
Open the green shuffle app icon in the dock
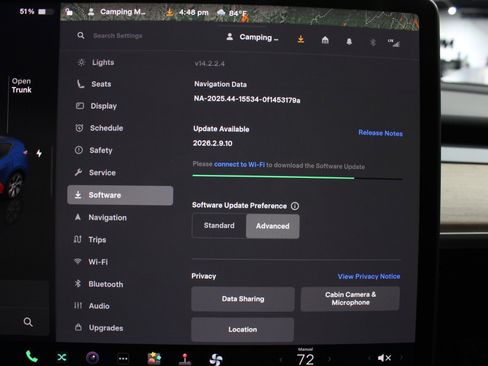pos(62,358)
